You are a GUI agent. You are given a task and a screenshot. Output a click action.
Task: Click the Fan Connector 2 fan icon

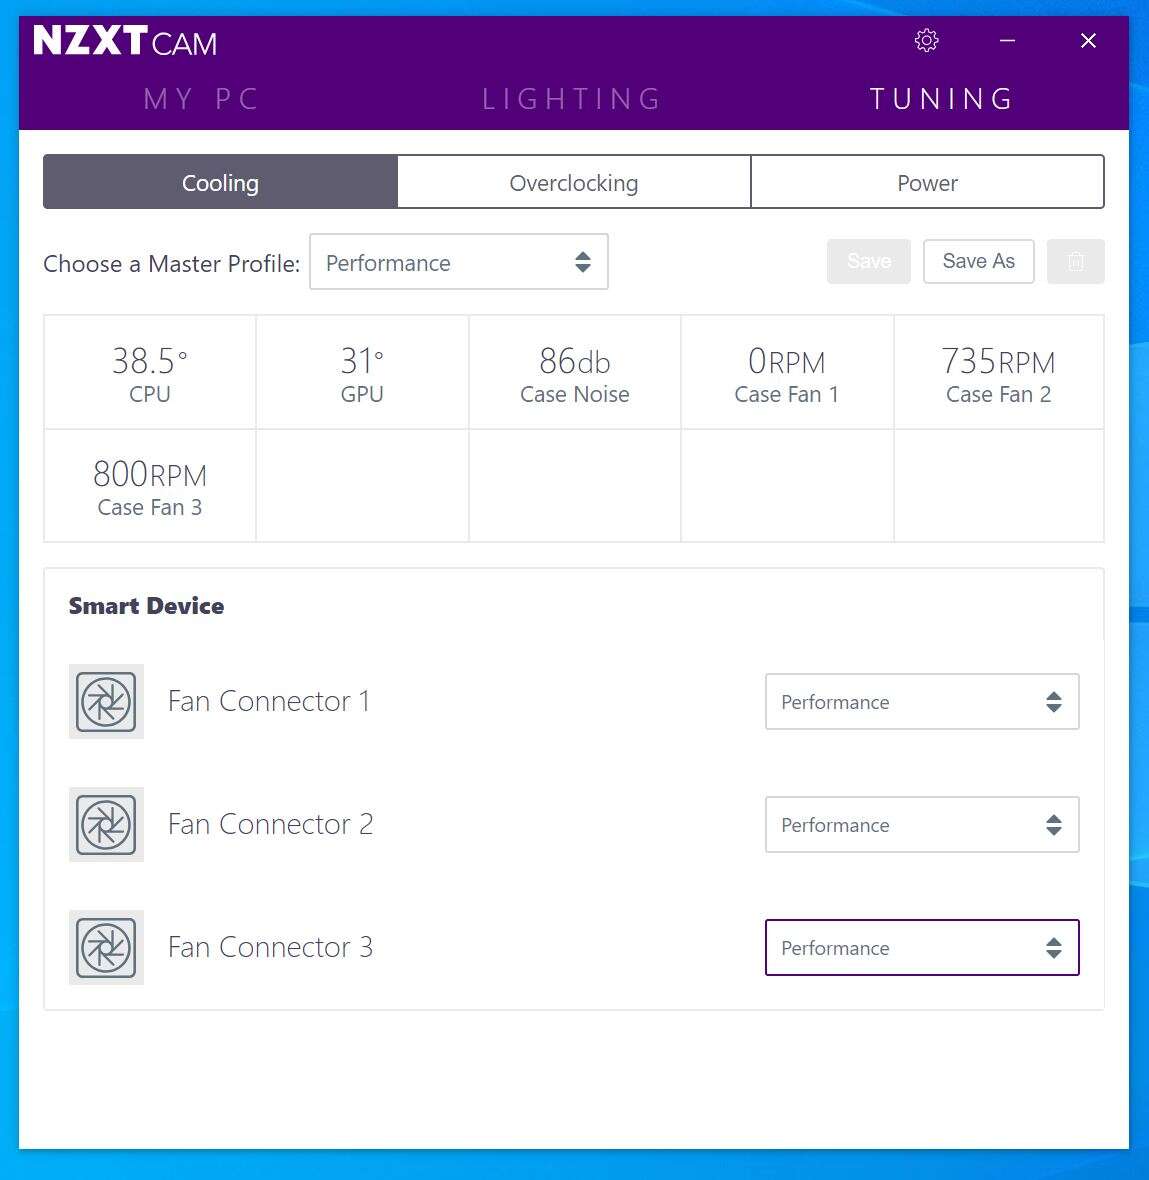coord(105,824)
